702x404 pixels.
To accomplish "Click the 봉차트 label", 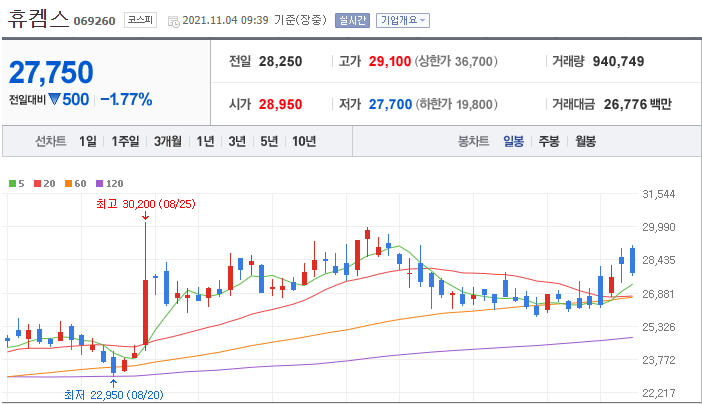I will (x=473, y=142).
